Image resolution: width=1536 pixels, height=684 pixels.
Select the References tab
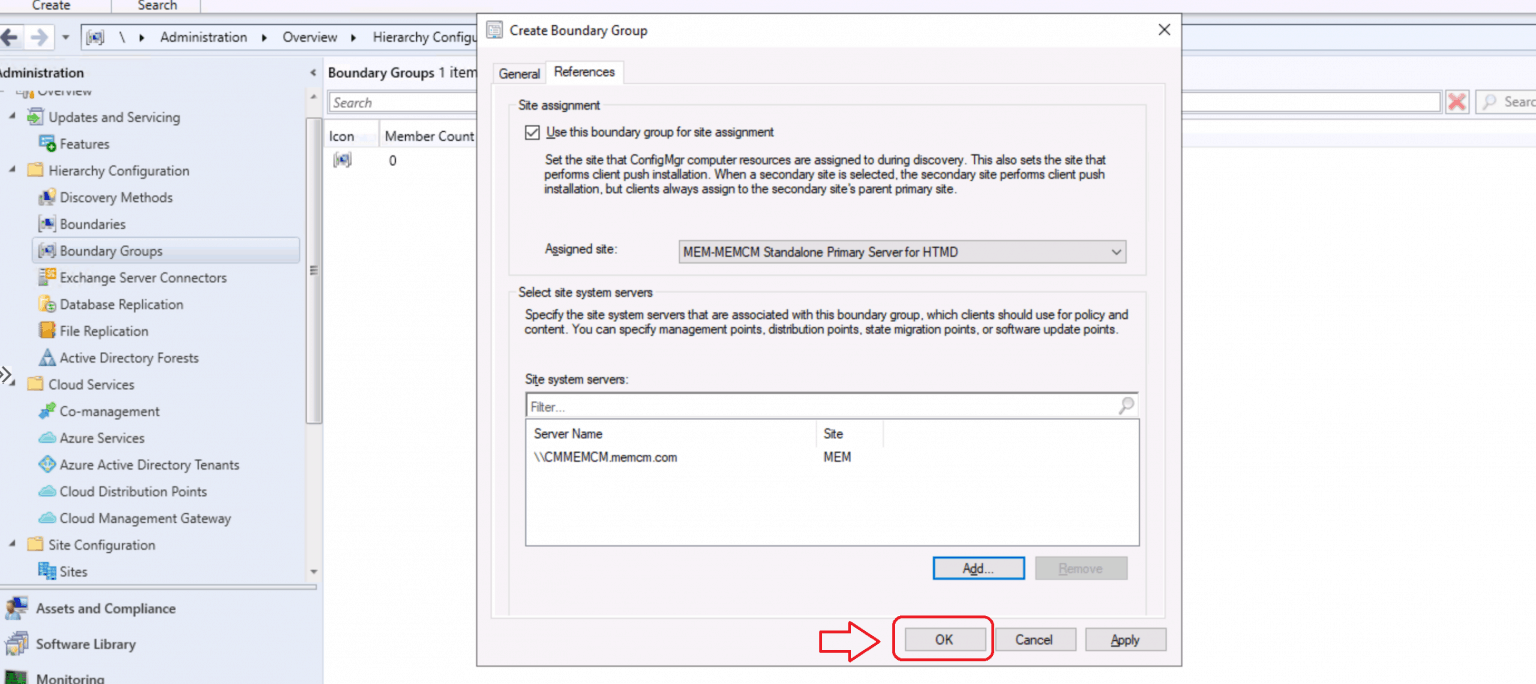[584, 72]
